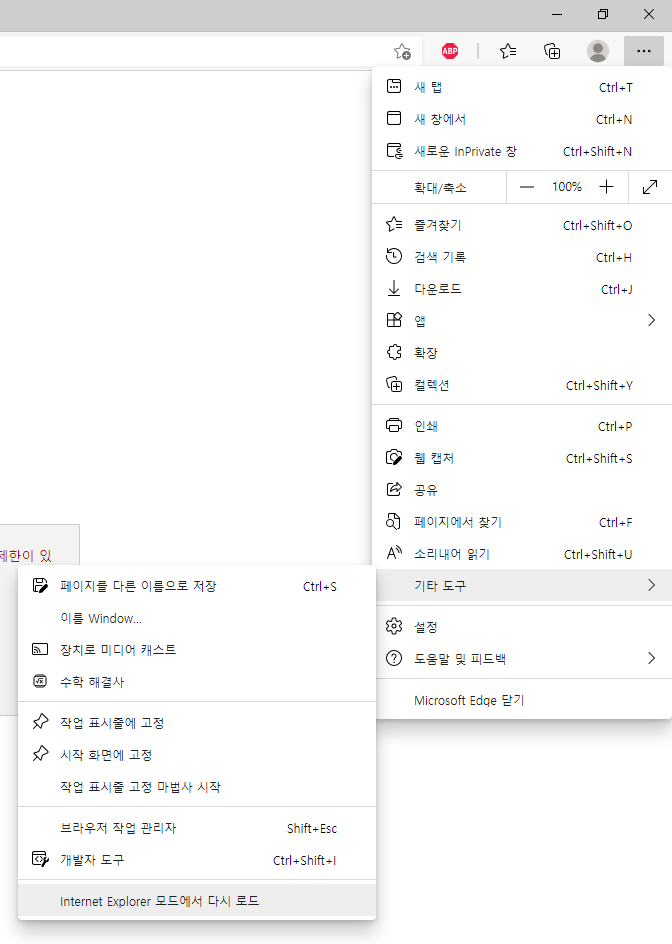
Task: Click the 도움말 및 피드백 question mark icon
Action: coord(394,659)
